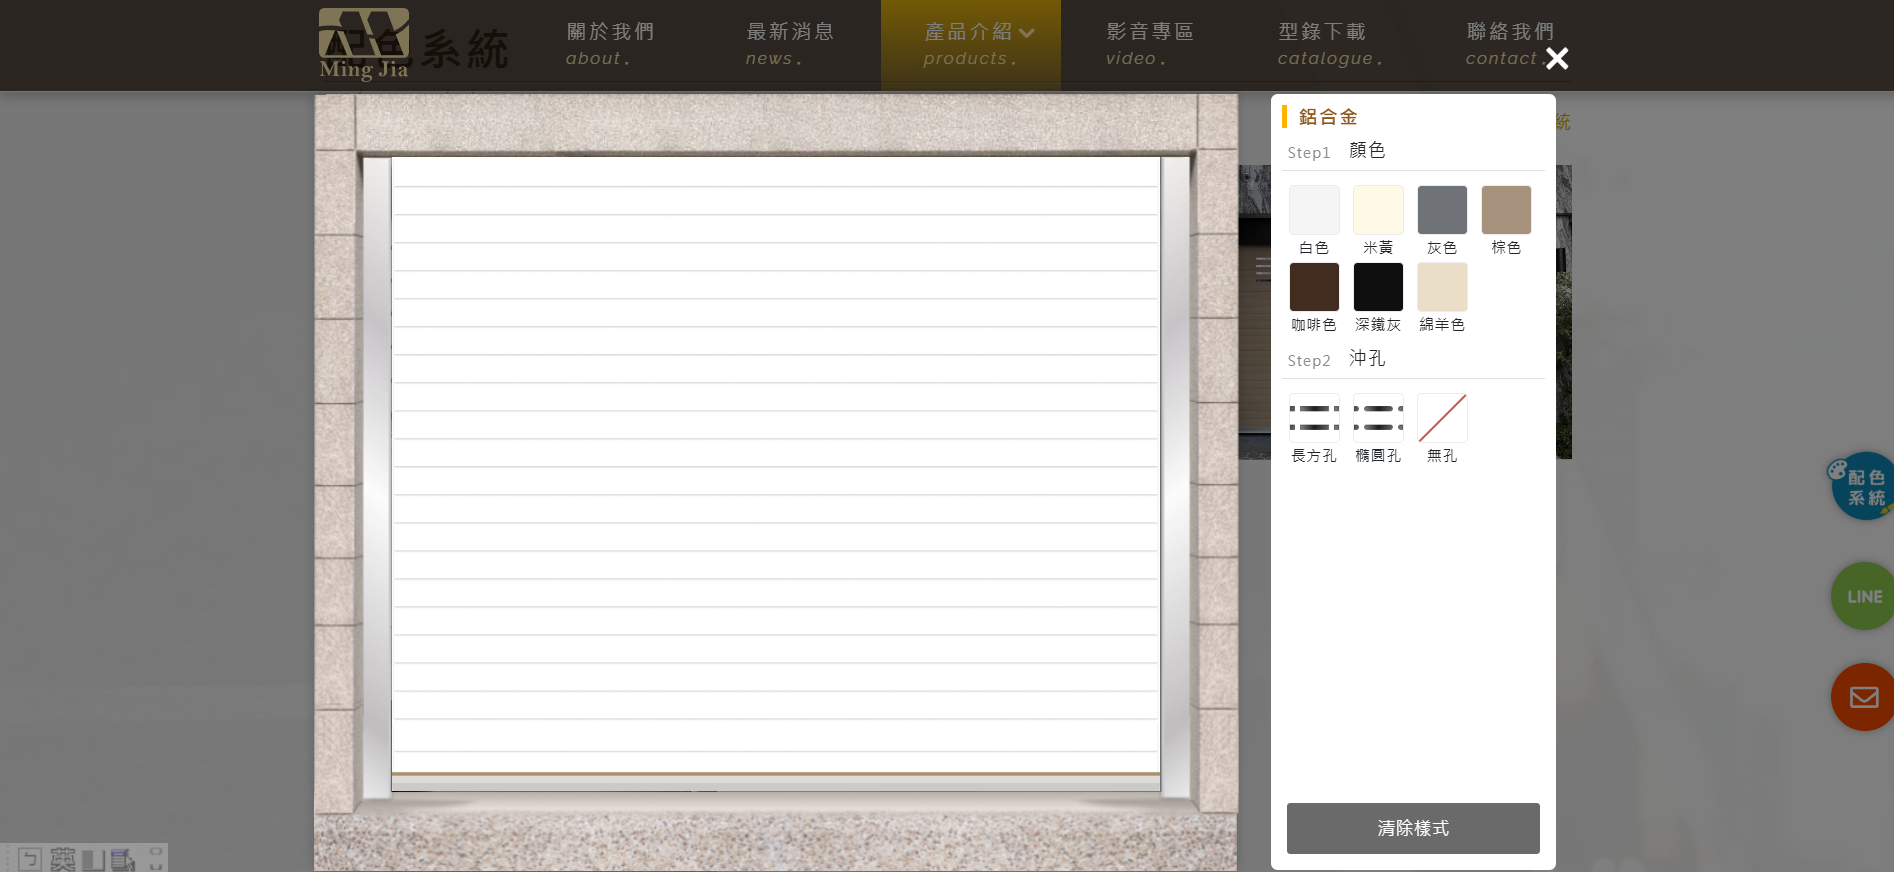
Task: Click the Ming Jia logo
Action: [x=364, y=45]
